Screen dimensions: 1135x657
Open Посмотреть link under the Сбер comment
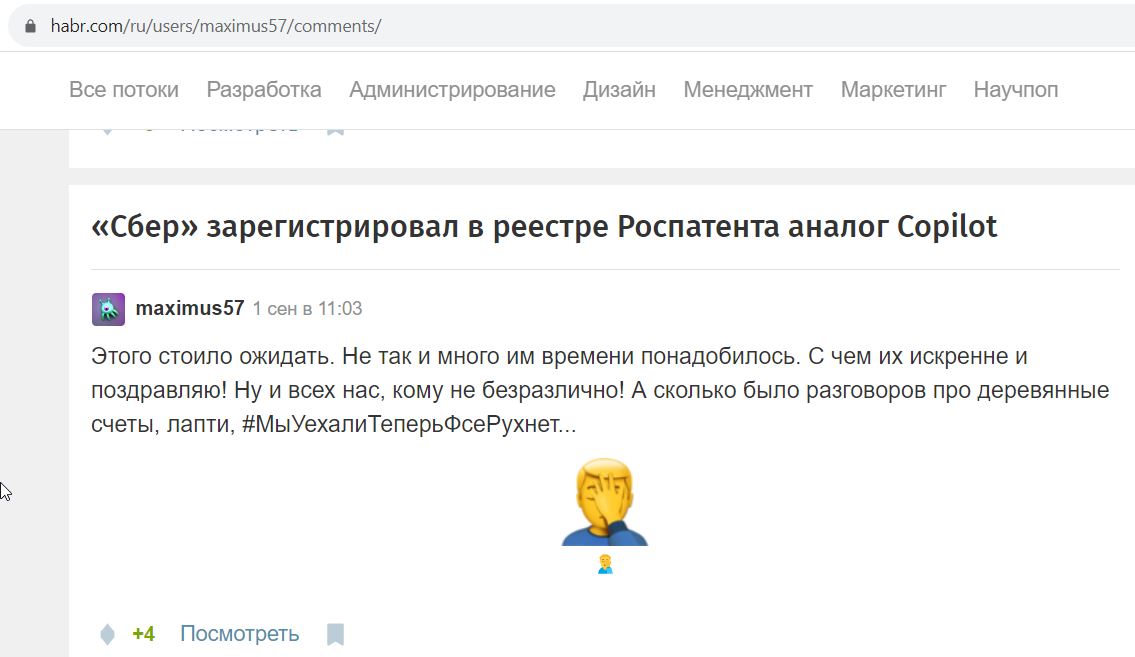[239, 634]
